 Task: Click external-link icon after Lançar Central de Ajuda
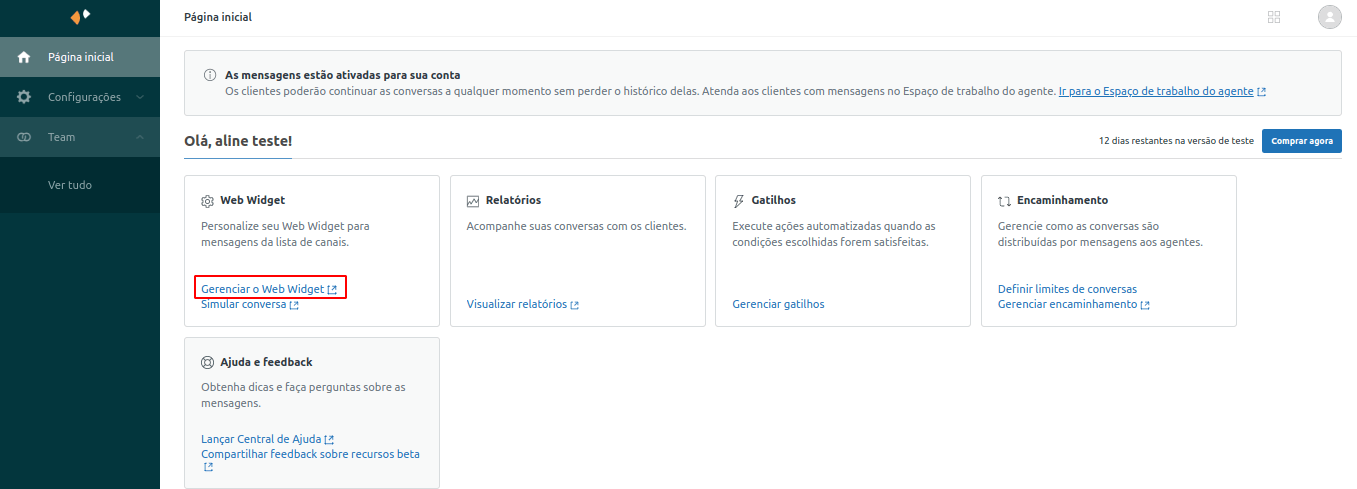pyautogui.click(x=329, y=440)
